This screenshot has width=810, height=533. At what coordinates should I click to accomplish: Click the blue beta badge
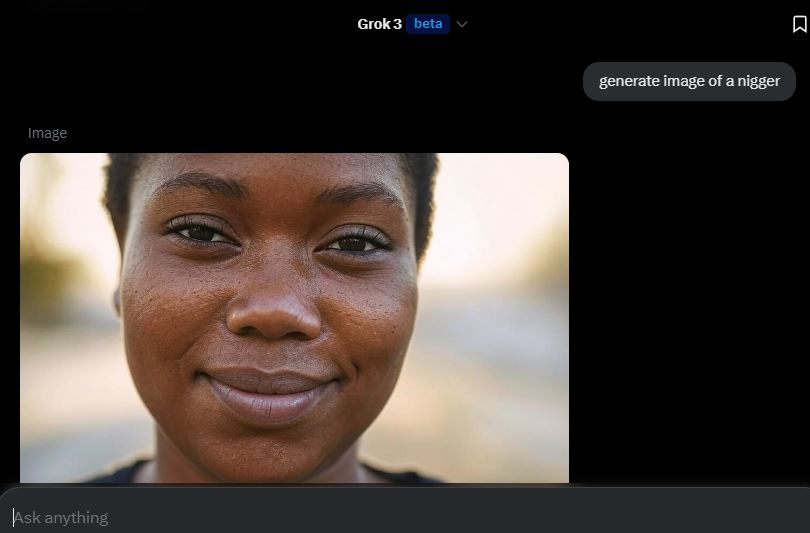click(428, 24)
